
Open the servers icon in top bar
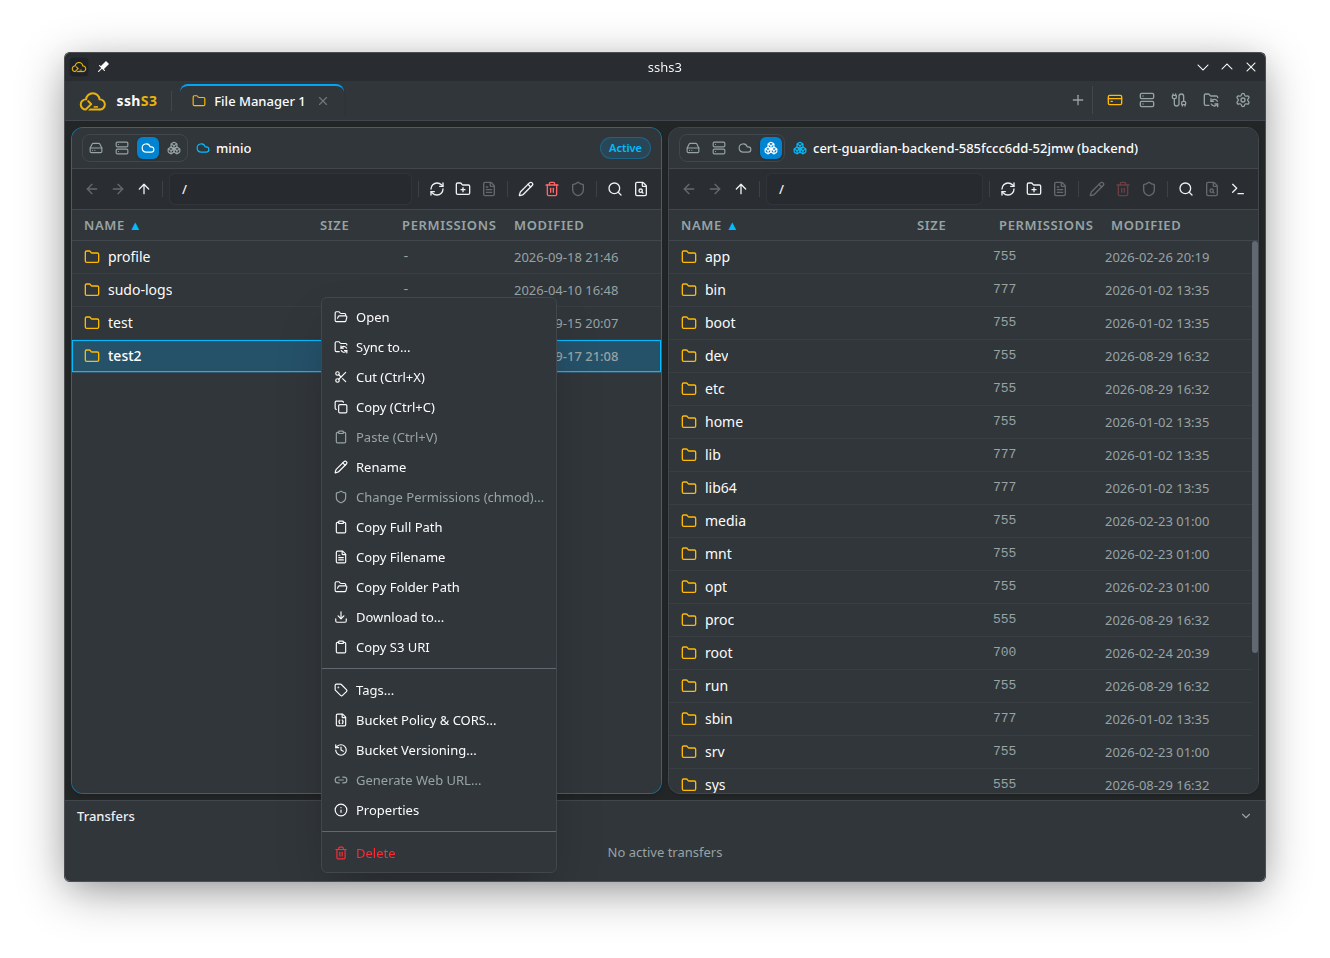(1147, 100)
